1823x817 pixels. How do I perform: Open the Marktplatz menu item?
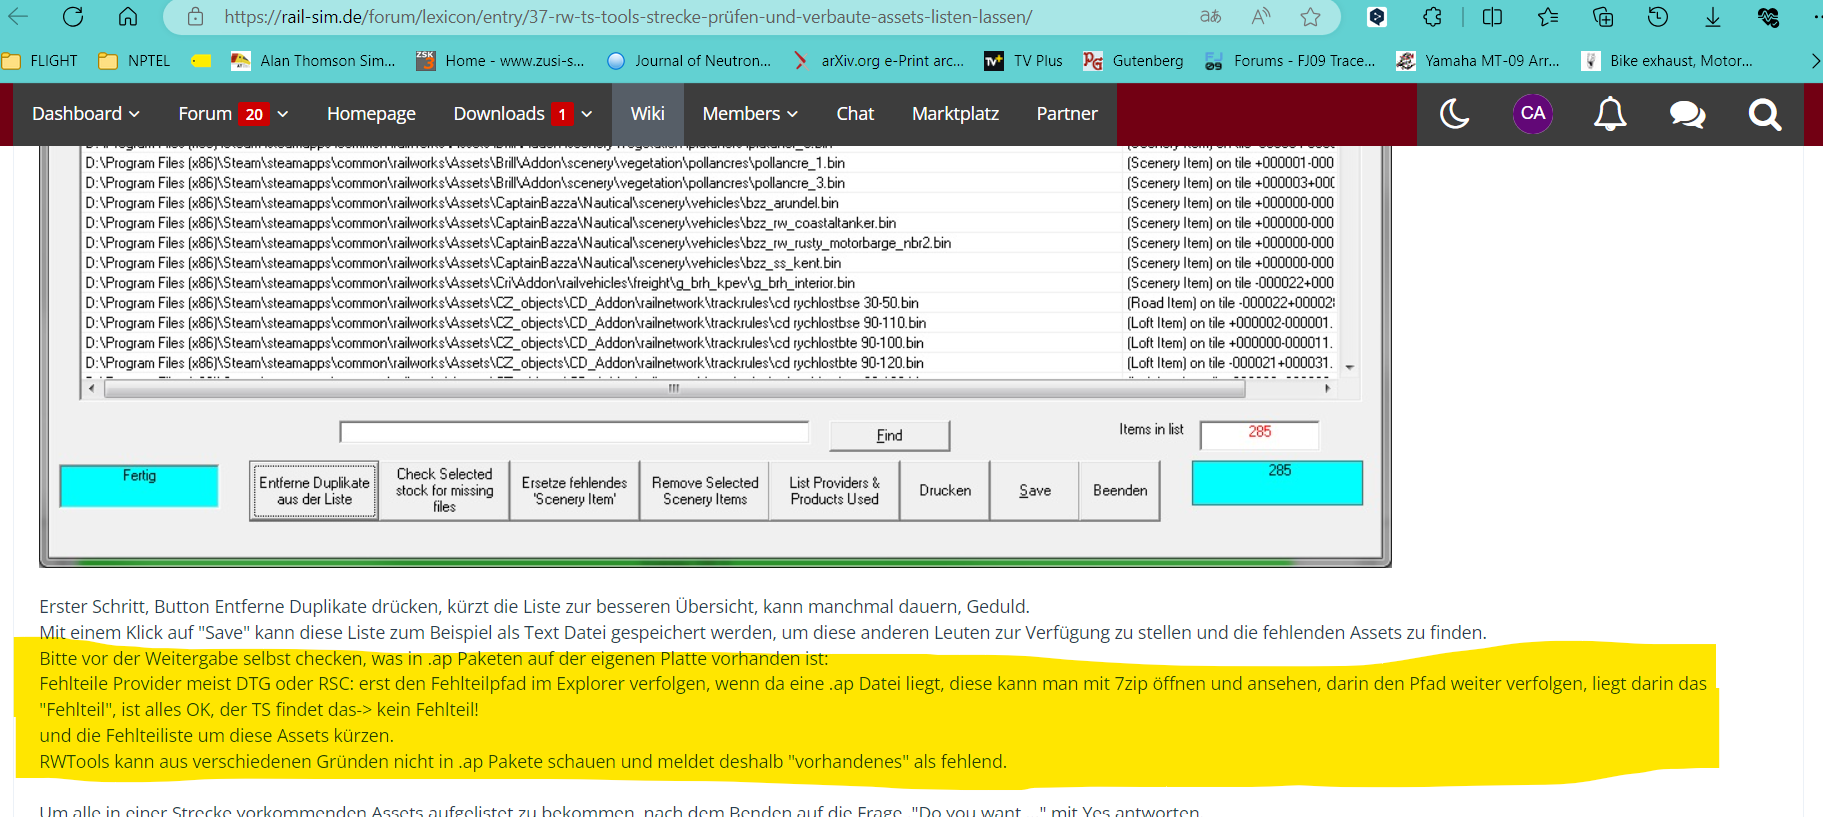click(x=955, y=114)
